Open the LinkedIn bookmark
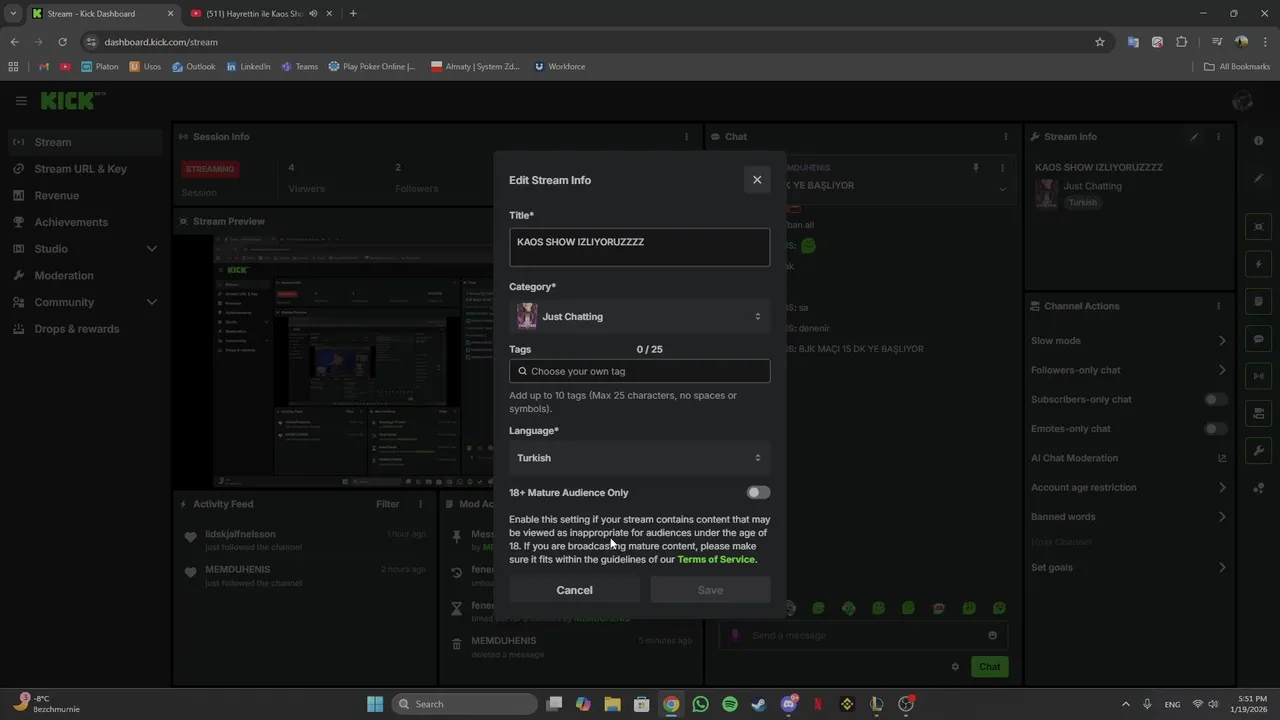The width and height of the screenshot is (1280, 720). click(248, 67)
